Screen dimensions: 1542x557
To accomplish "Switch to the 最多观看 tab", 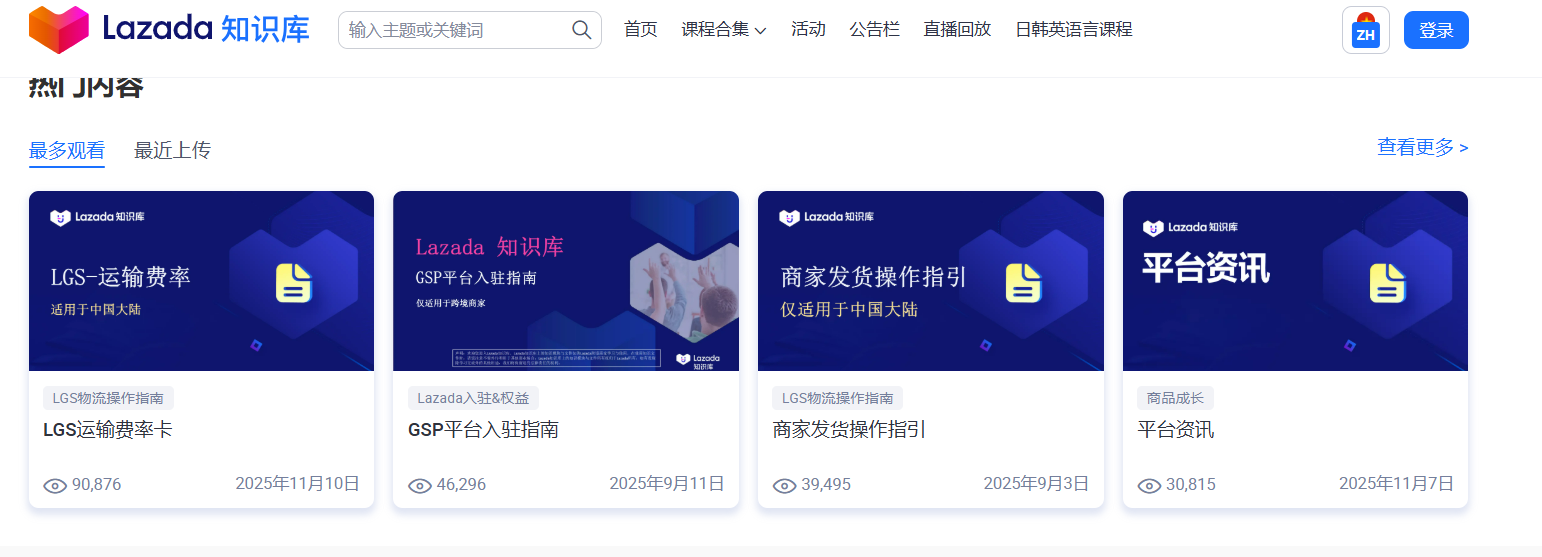I will tap(67, 151).
